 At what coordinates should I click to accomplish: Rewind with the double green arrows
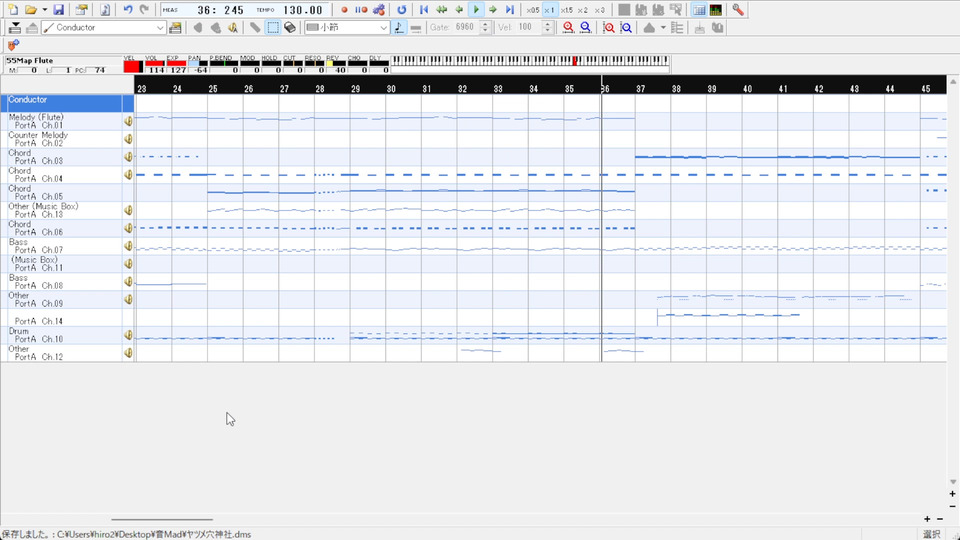tap(441, 10)
